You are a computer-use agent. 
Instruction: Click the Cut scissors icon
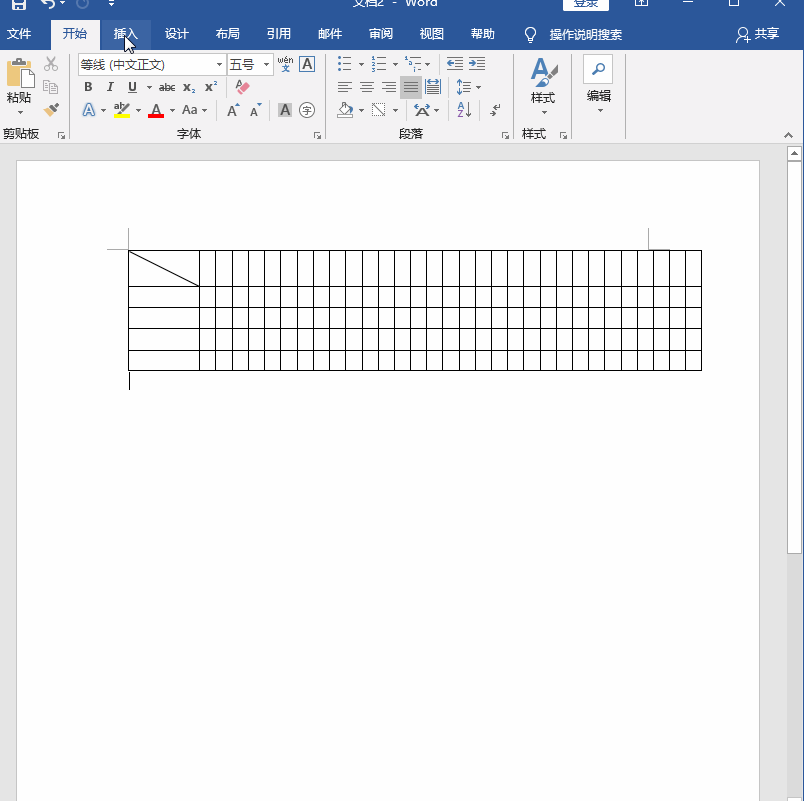click(x=51, y=64)
